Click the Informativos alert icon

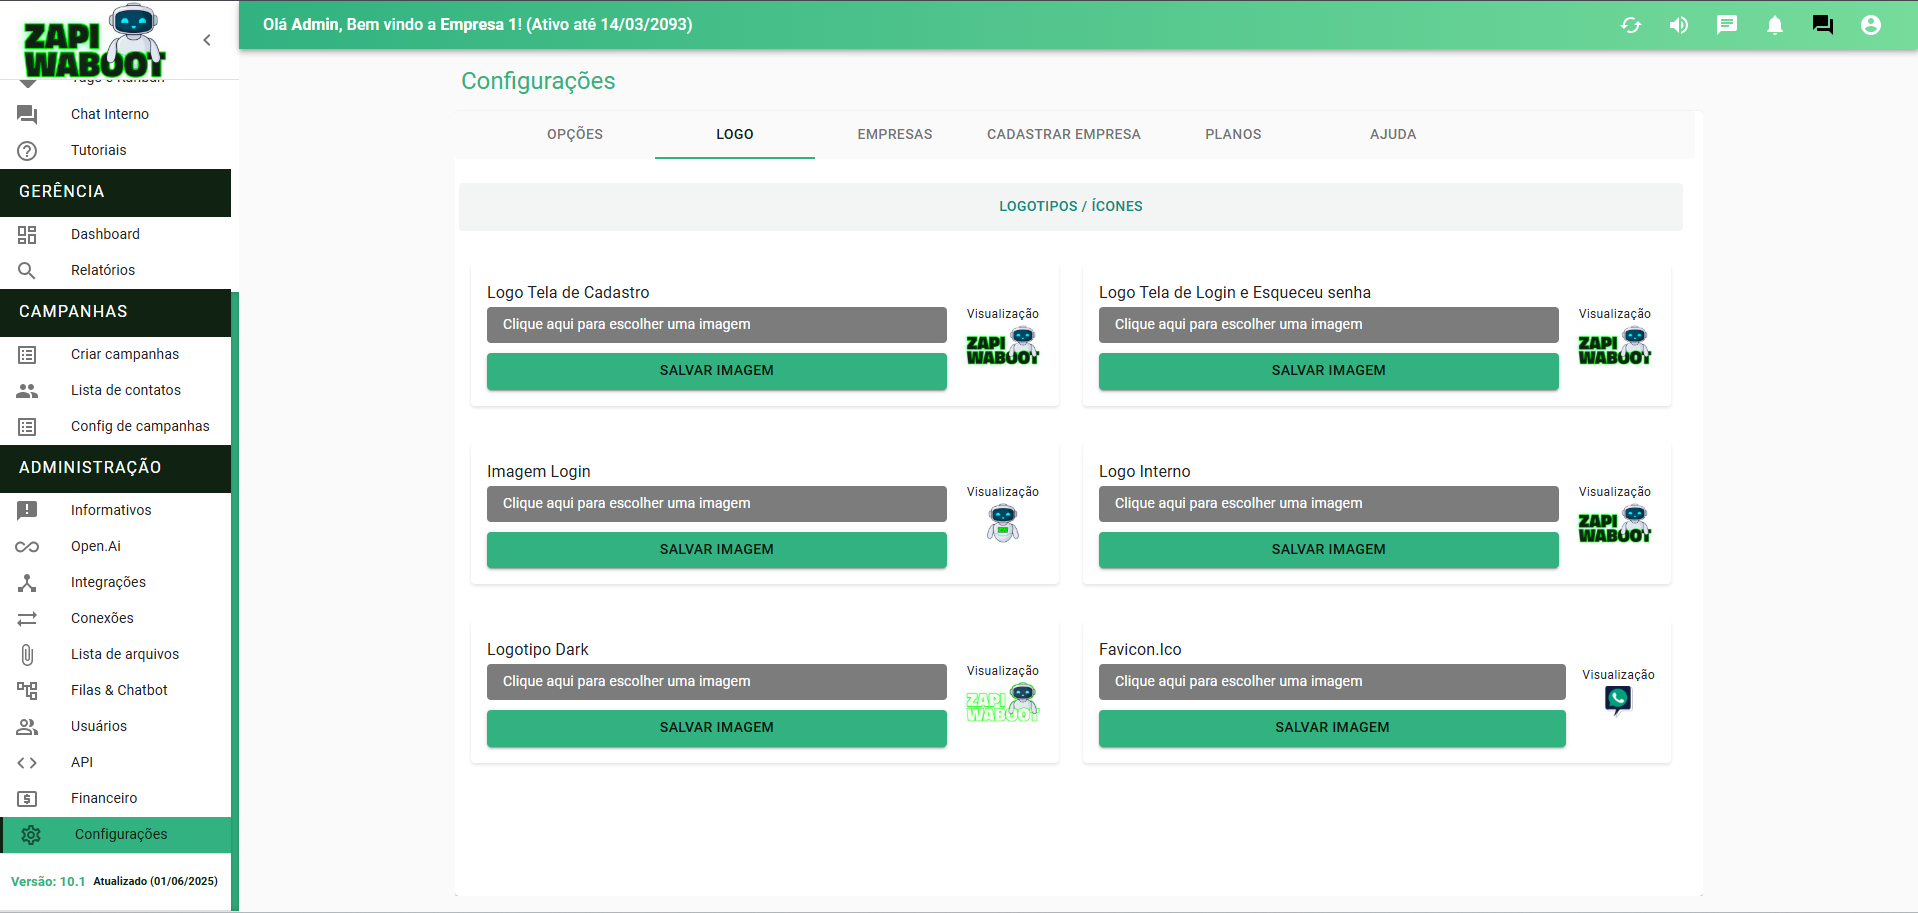pyautogui.click(x=27, y=510)
